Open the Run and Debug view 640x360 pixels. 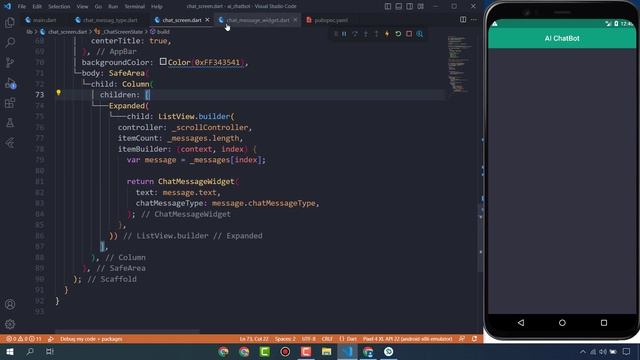pyautogui.click(x=10, y=83)
